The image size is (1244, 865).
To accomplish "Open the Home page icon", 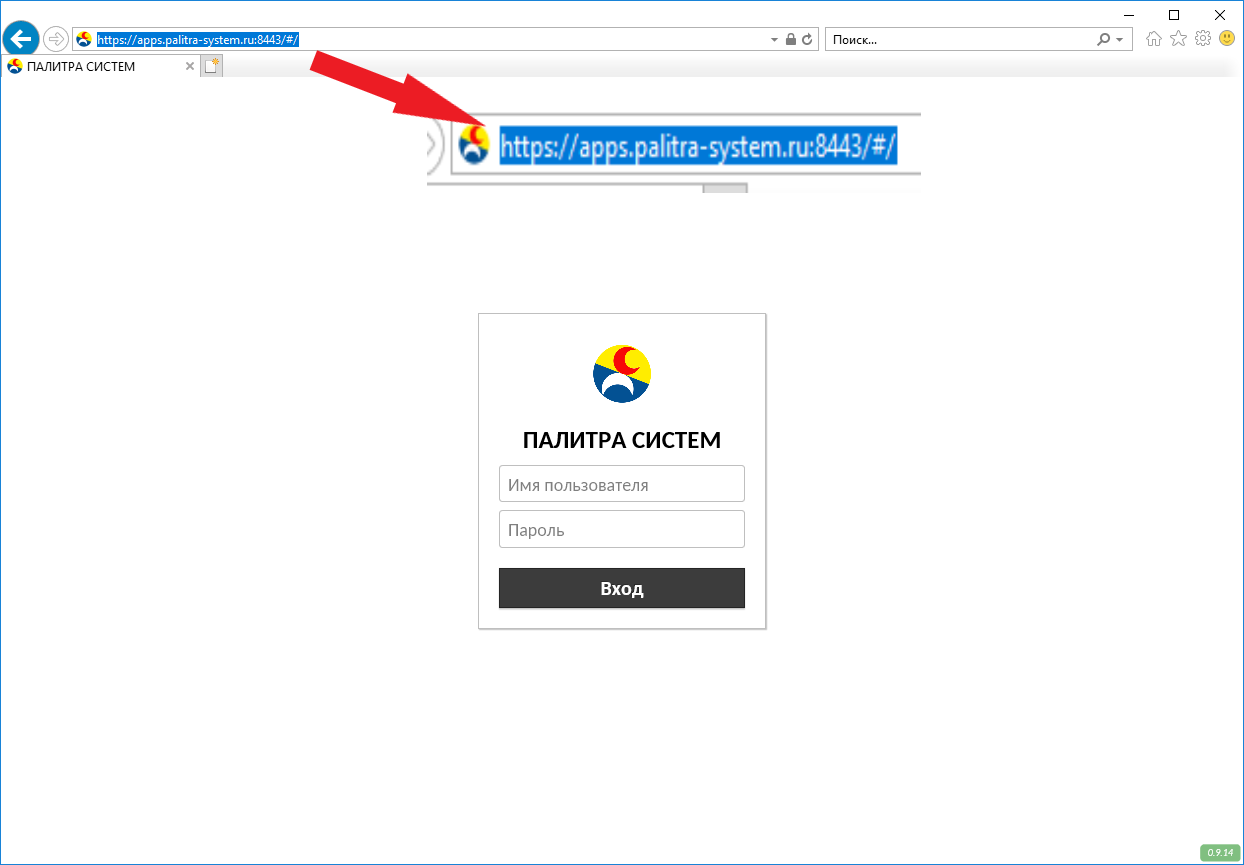I will coord(1154,39).
